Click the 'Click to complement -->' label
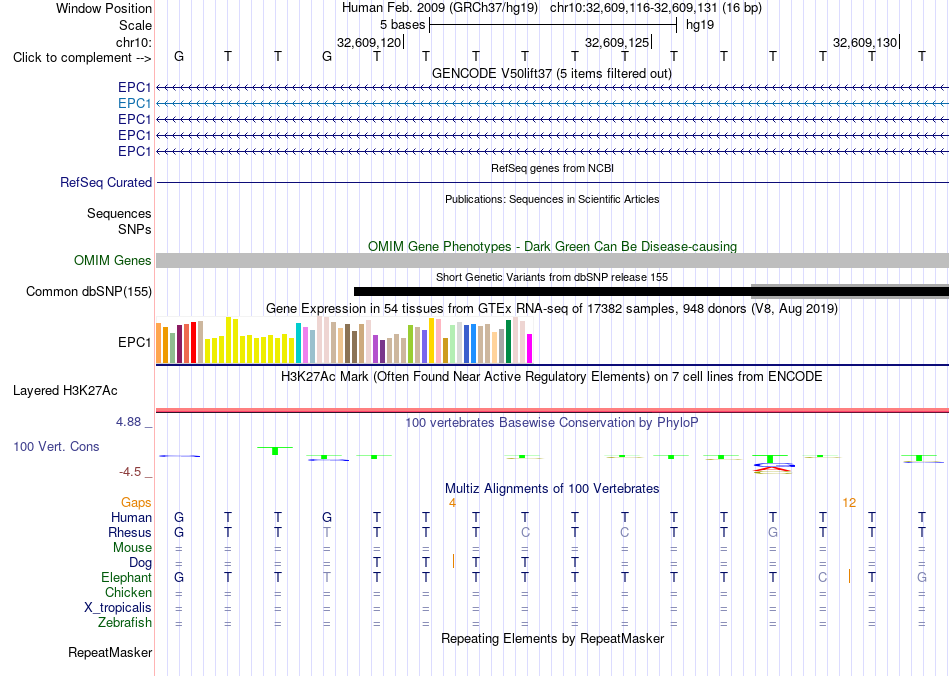Viewport: 950px width, 676px height. click(82, 58)
